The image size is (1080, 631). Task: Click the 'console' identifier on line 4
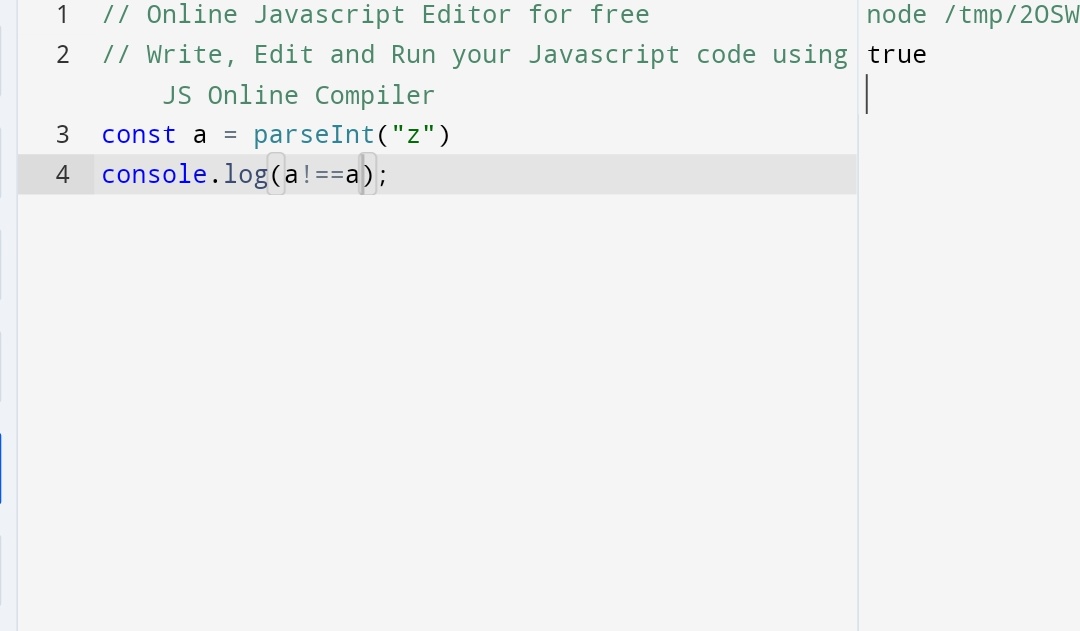coord(154,174)
